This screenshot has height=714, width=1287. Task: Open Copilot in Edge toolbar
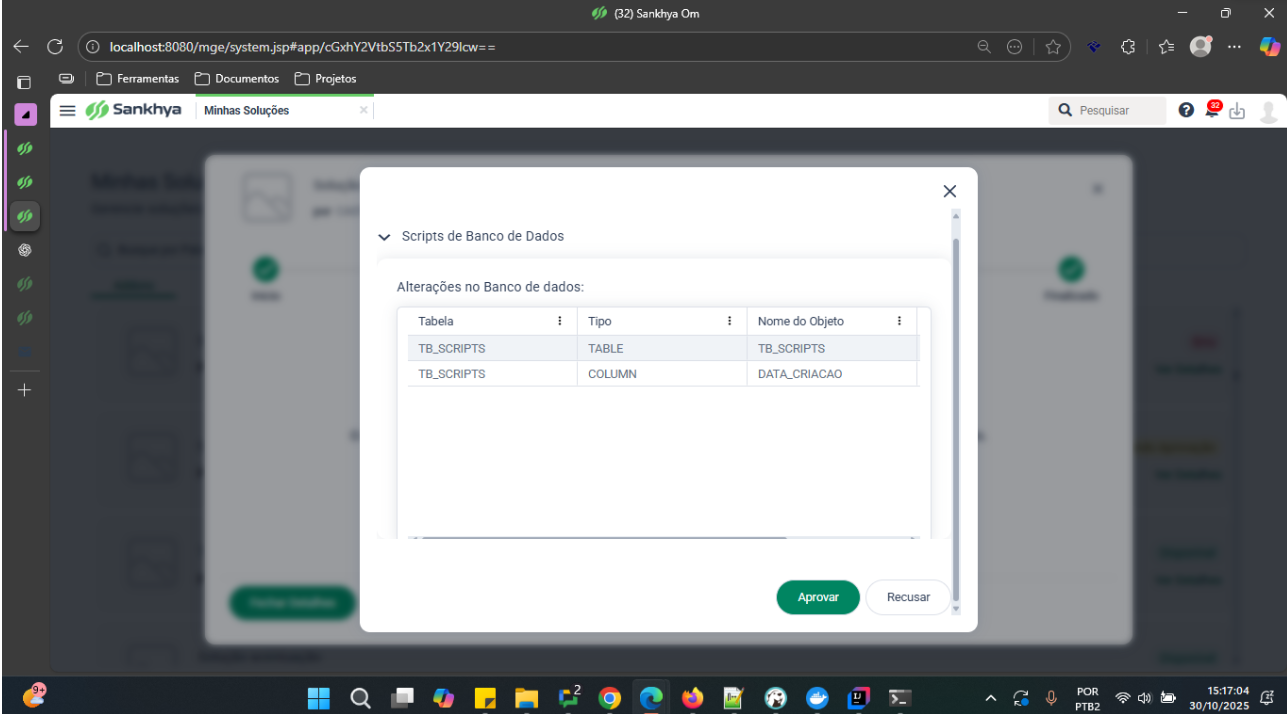click(1269, 46)
